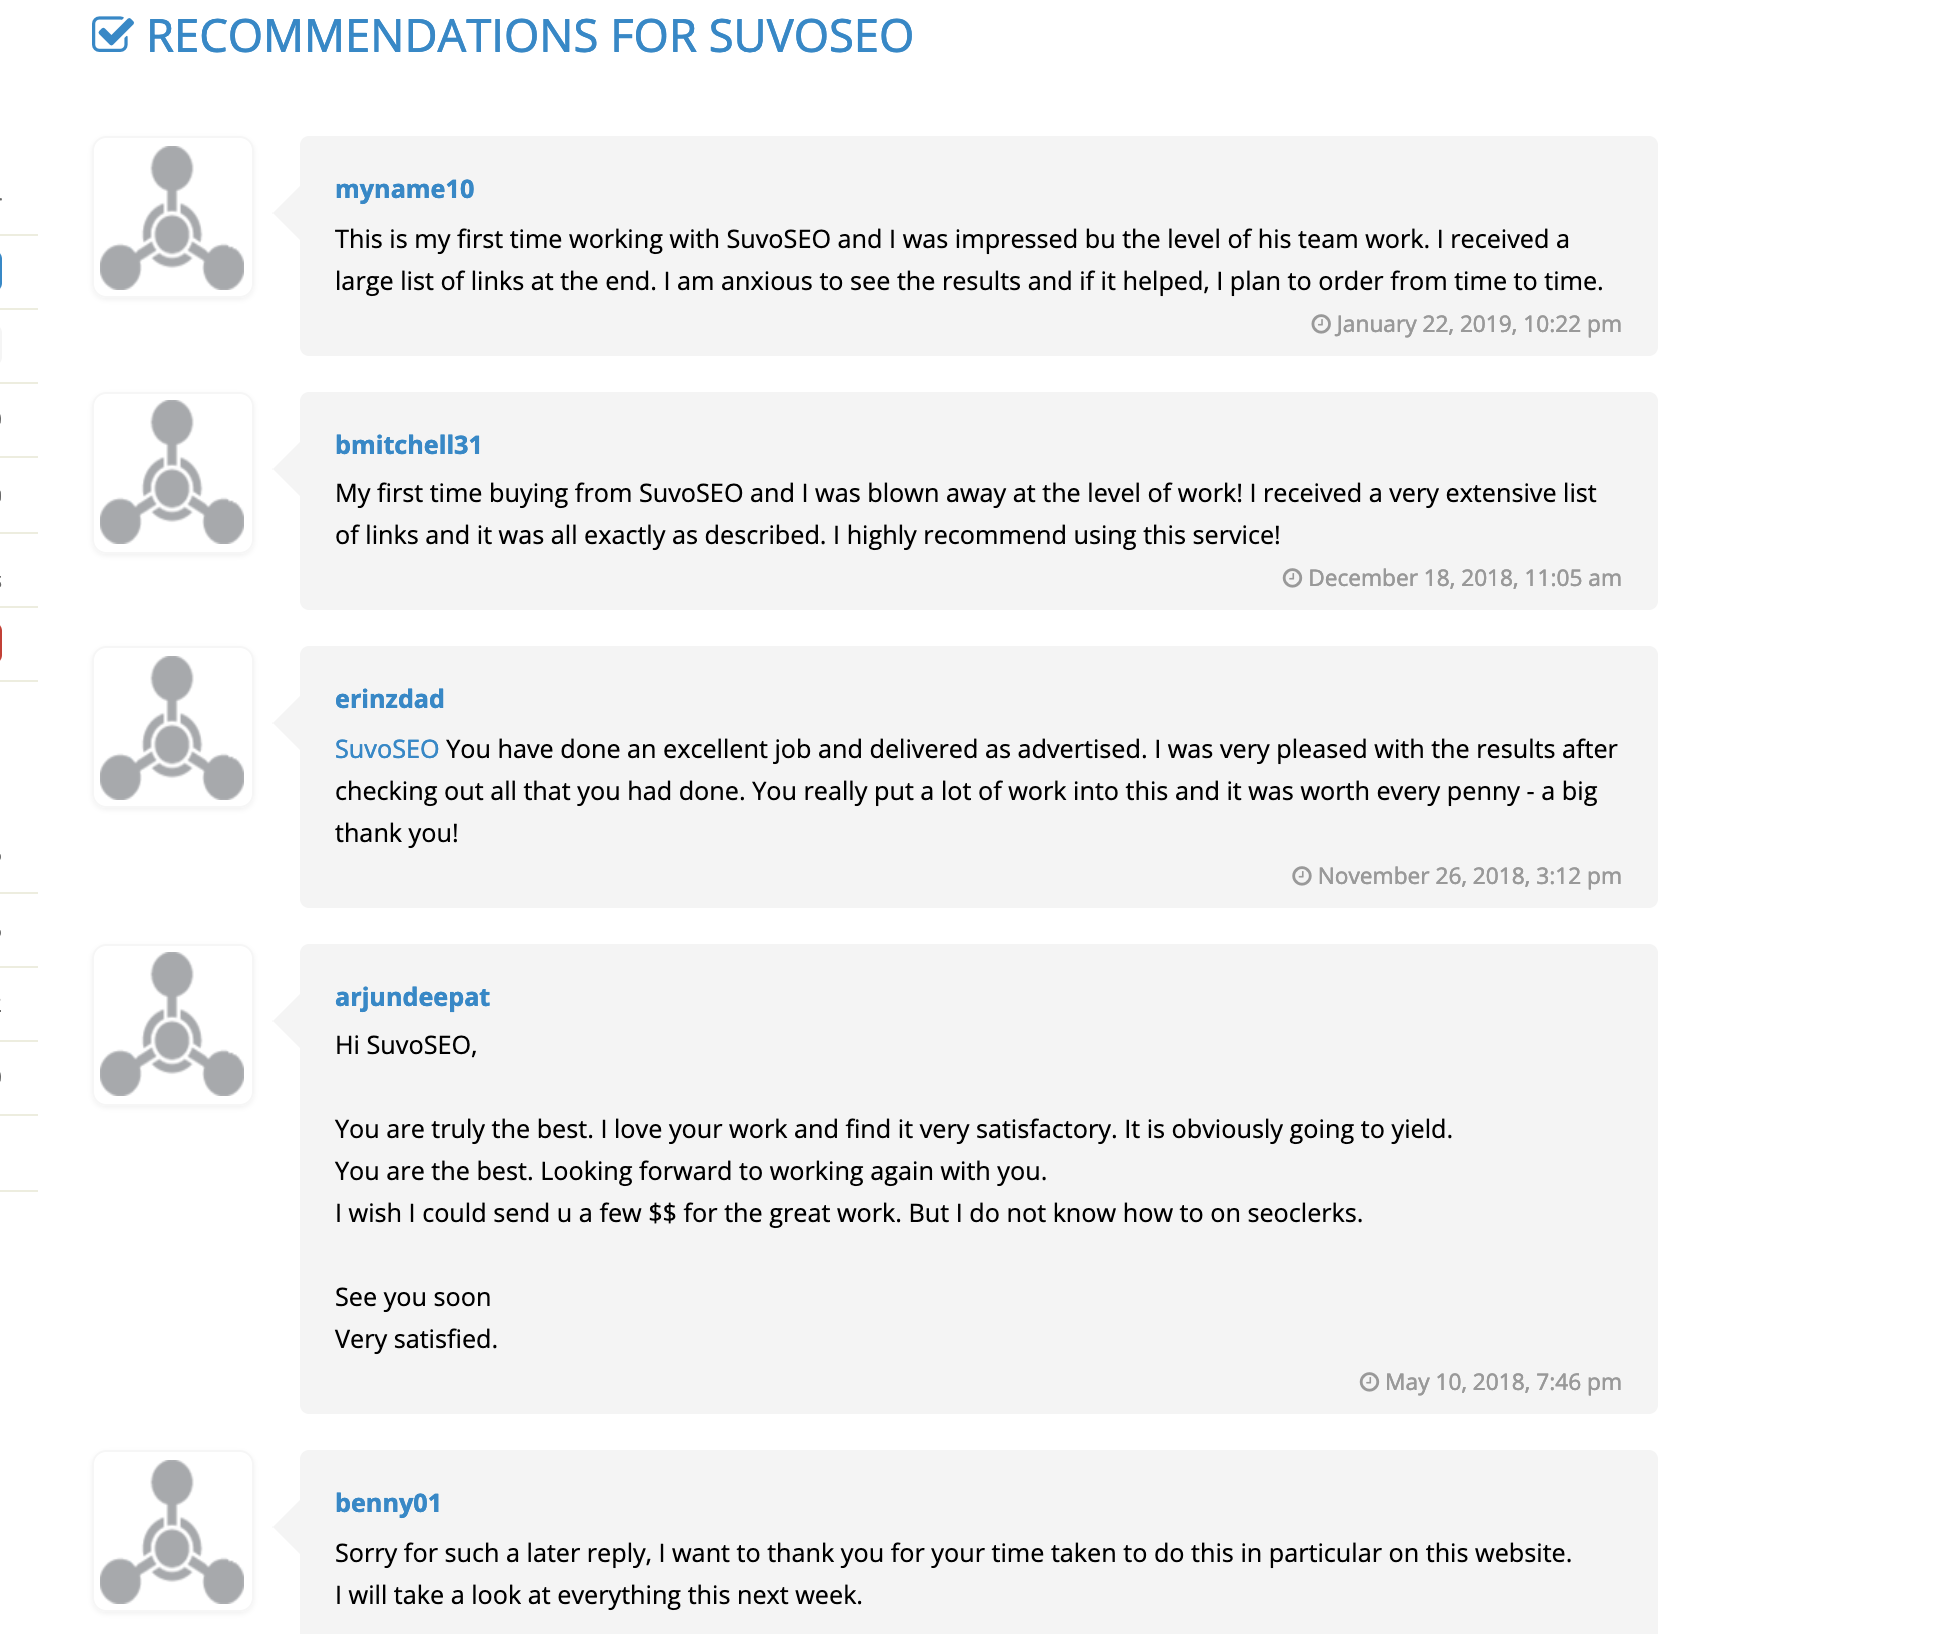This screenshot has height=1634, width=1936.
Task: Click the checkmark icon beside Recommendations heading
Action: pyautogui.click(x=112, y=35)
